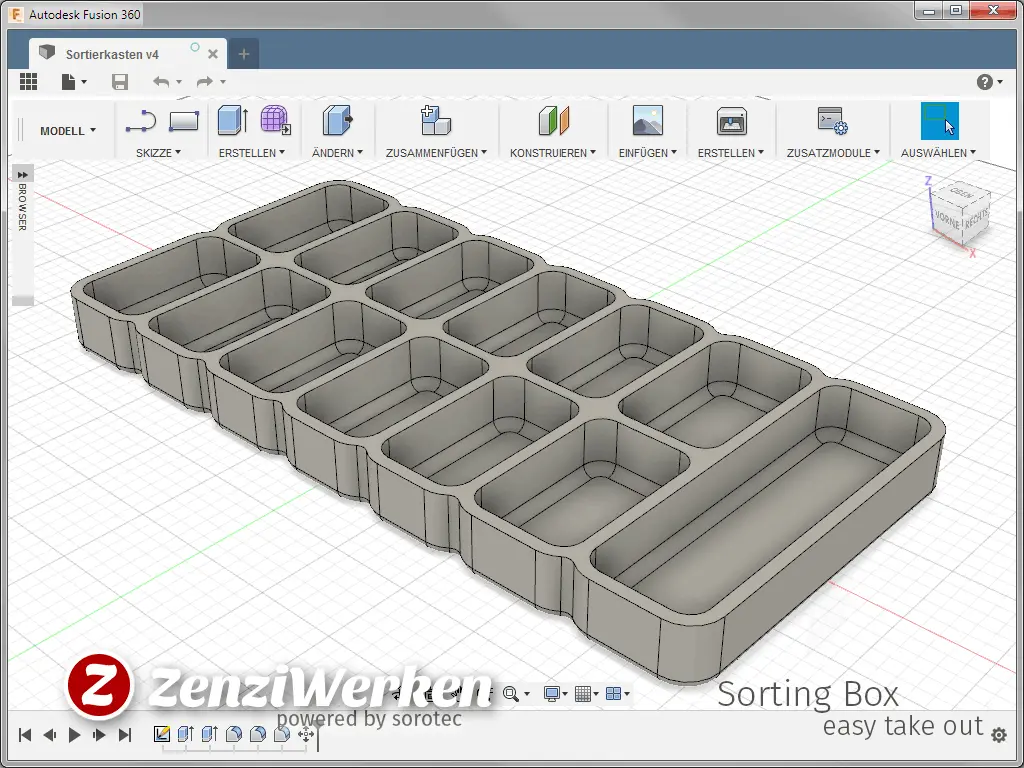Open the undo history dropdown arrow
Viewport: 1024px width, 768px height.
point(179,82)
